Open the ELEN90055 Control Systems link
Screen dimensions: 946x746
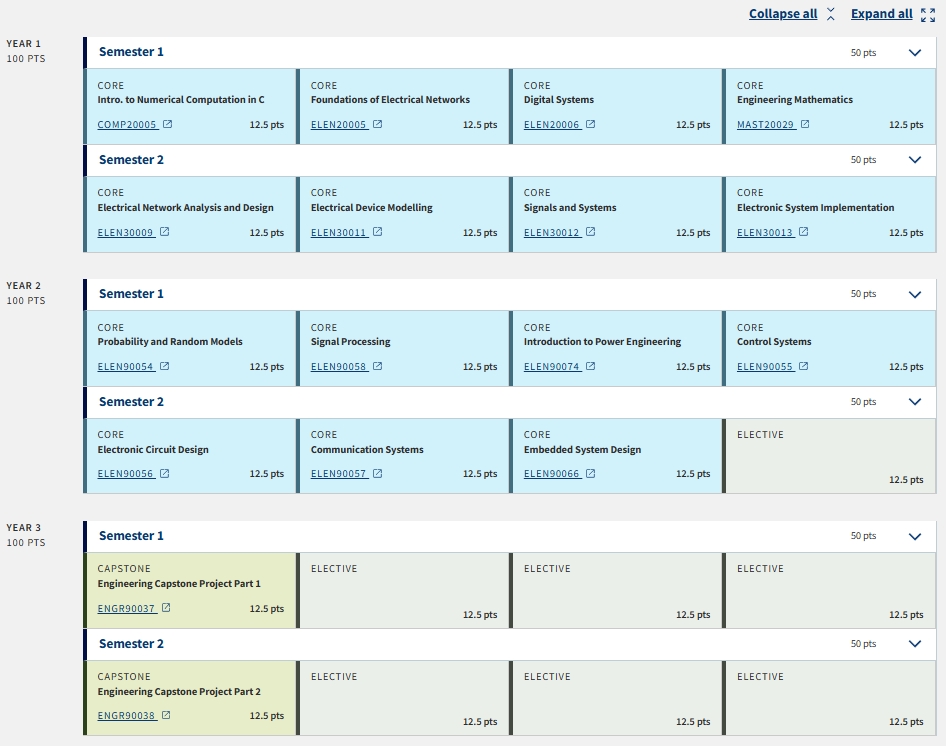tap(765, 367)
